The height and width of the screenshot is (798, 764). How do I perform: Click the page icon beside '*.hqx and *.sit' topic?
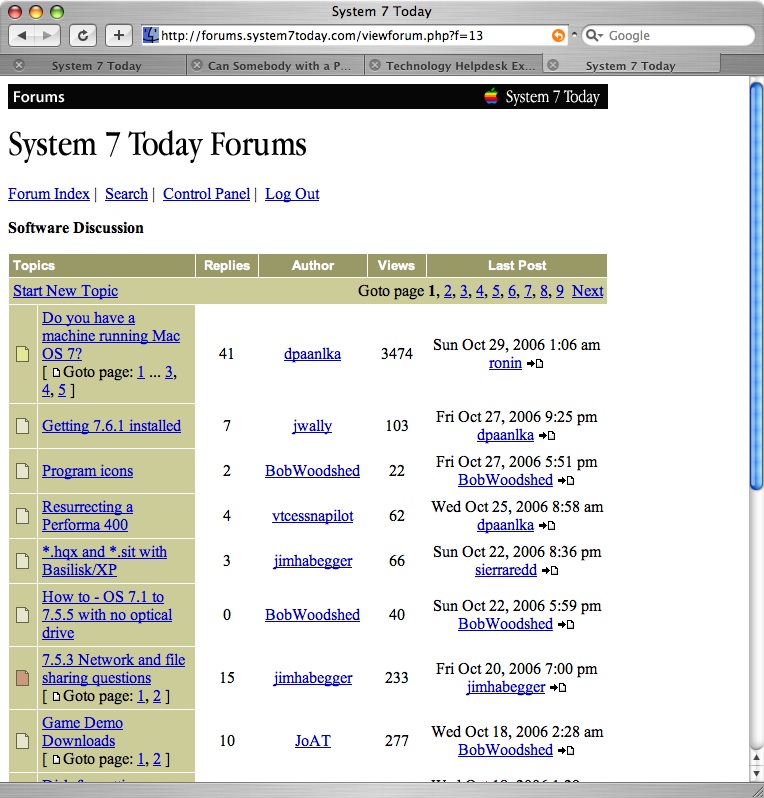(22, 561)
